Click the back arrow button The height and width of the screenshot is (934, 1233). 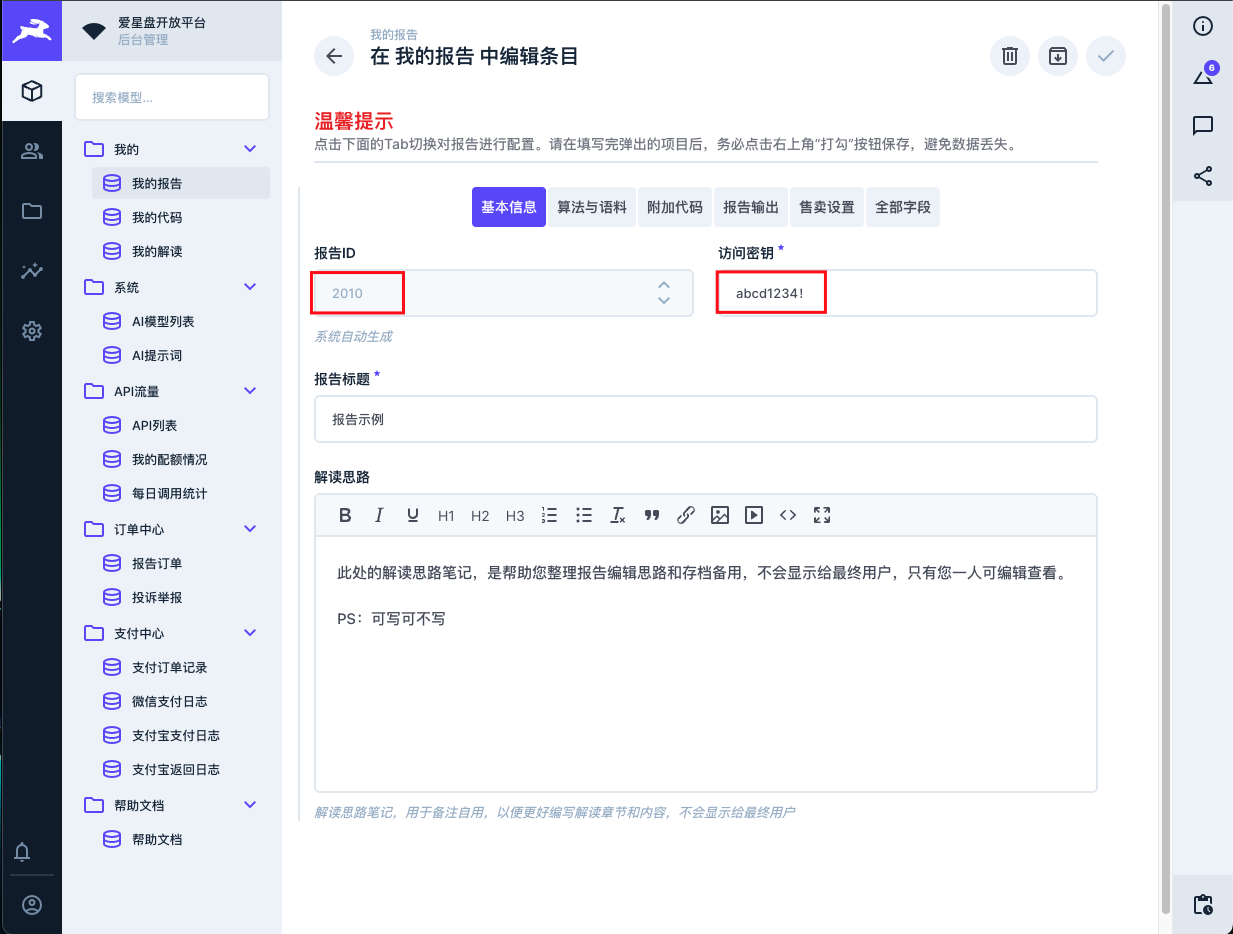coord(334,56)
